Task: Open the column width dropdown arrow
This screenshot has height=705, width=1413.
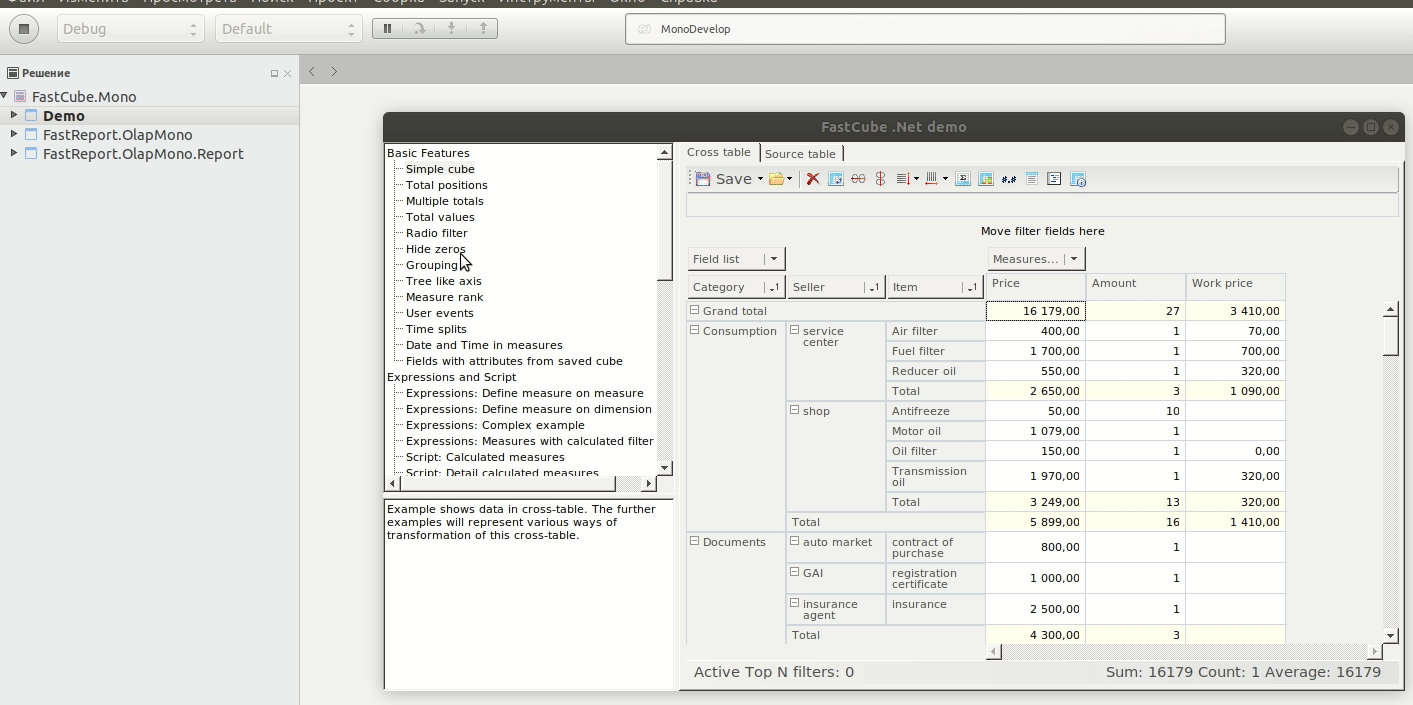Action: [x=945, y=179]
